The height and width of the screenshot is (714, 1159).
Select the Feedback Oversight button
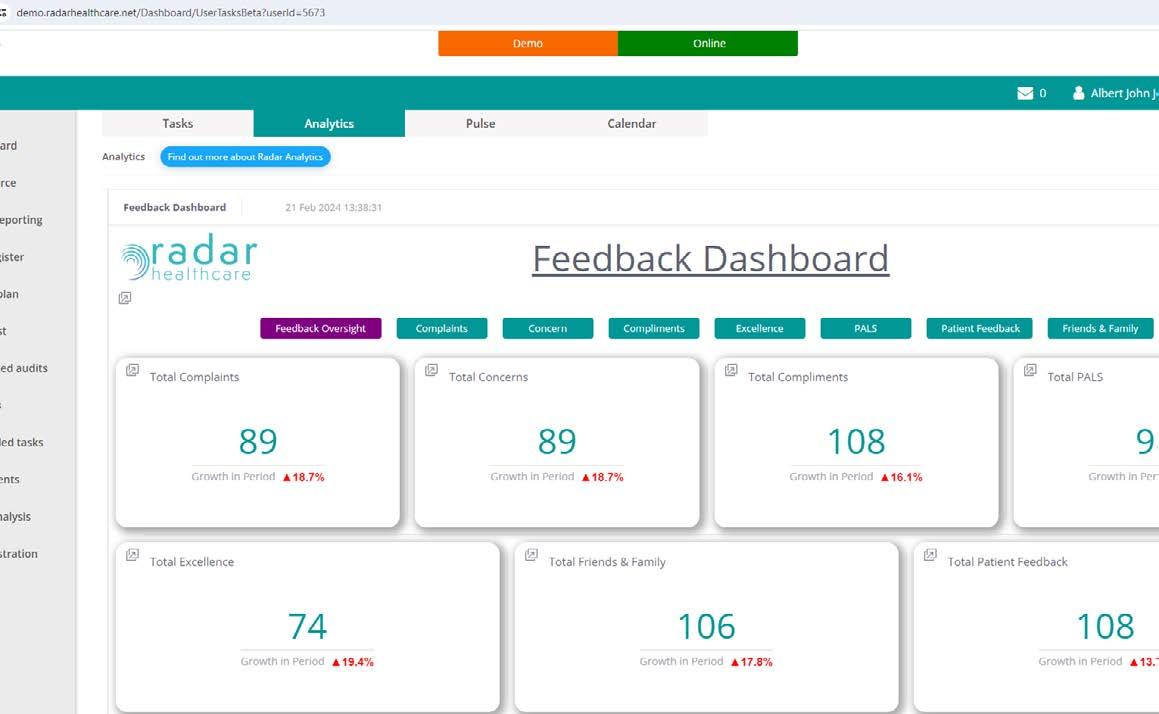(321, 328)
